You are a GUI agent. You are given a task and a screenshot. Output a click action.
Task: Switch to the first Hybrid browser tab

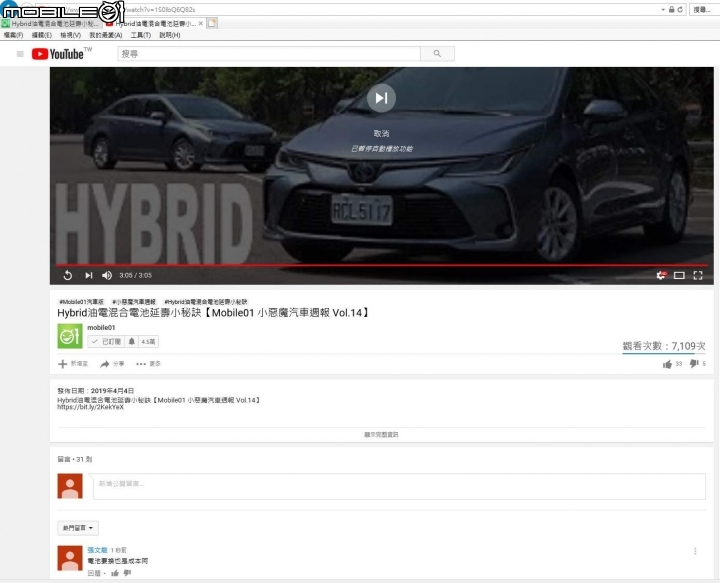point(51,23)
